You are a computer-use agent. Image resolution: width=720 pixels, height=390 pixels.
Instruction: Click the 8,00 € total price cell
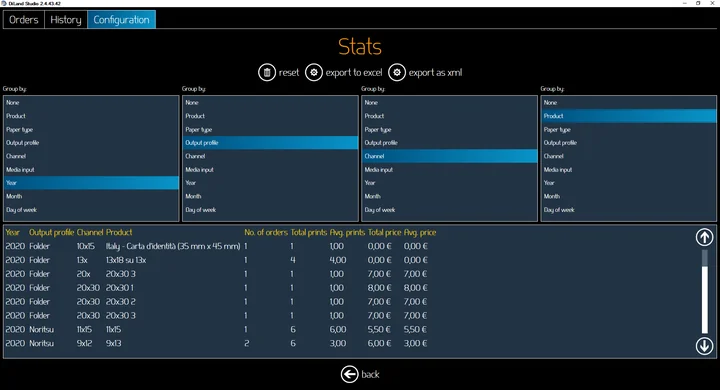(379, 288)
